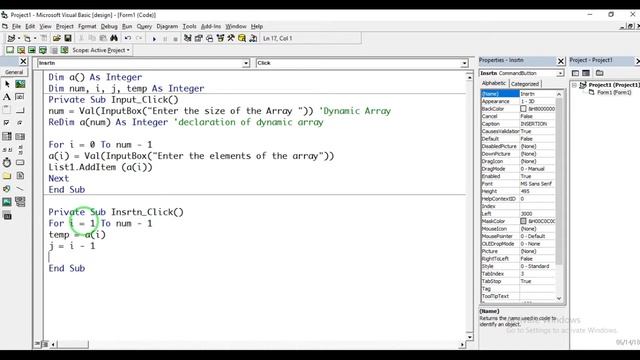This screenshot has height=360, width=640.
Task: Place cursor on the End Sub line of Insrtn_Click
Action: [67, 269]
